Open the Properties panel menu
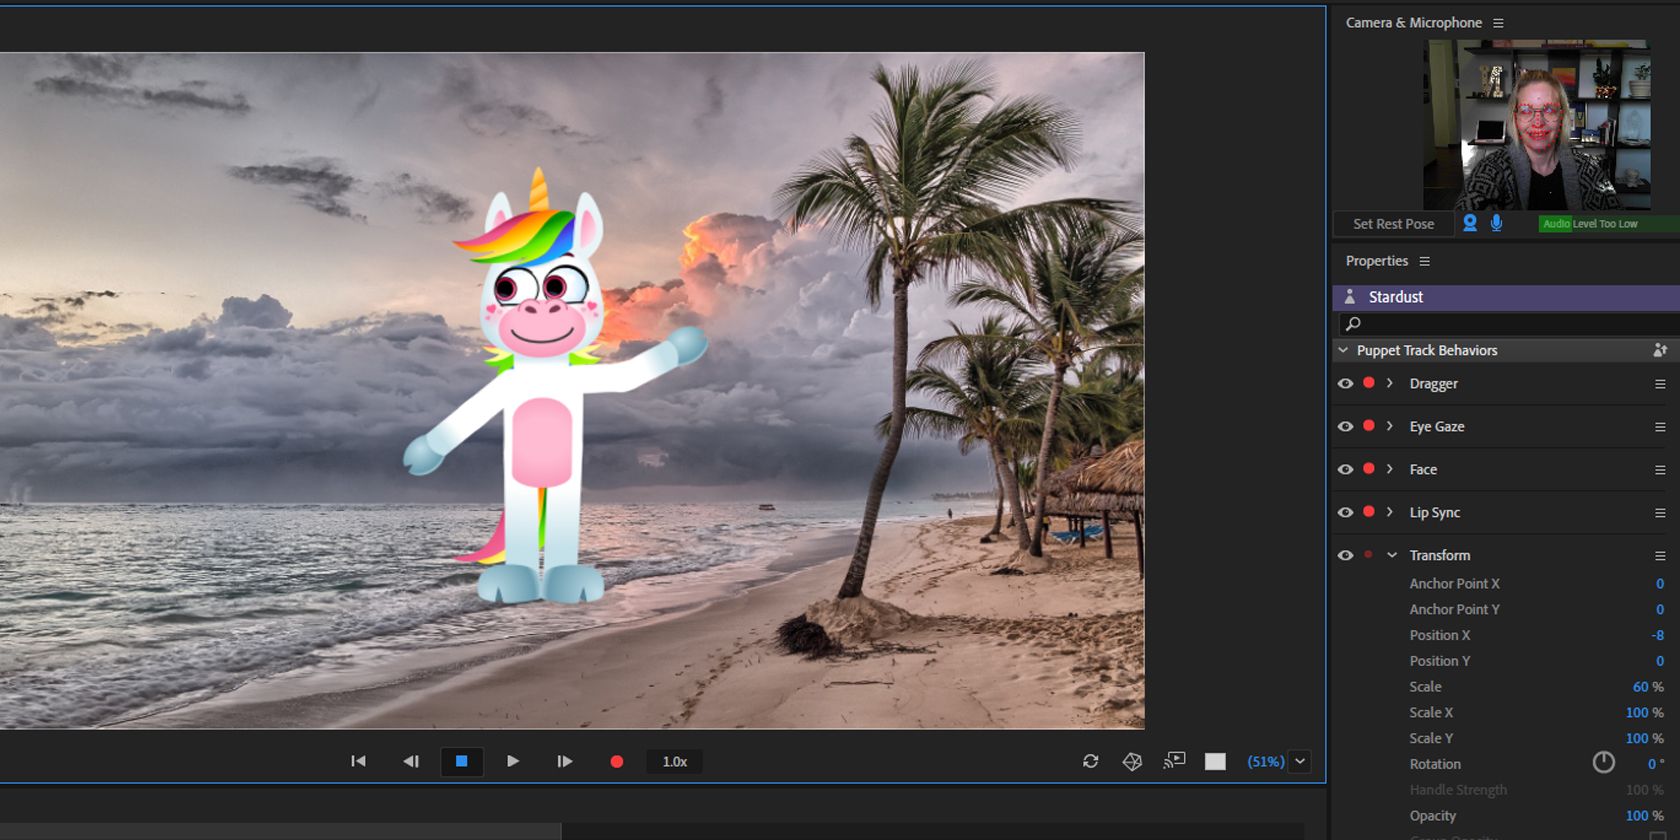1680x840 pixels. (1424, 262)
